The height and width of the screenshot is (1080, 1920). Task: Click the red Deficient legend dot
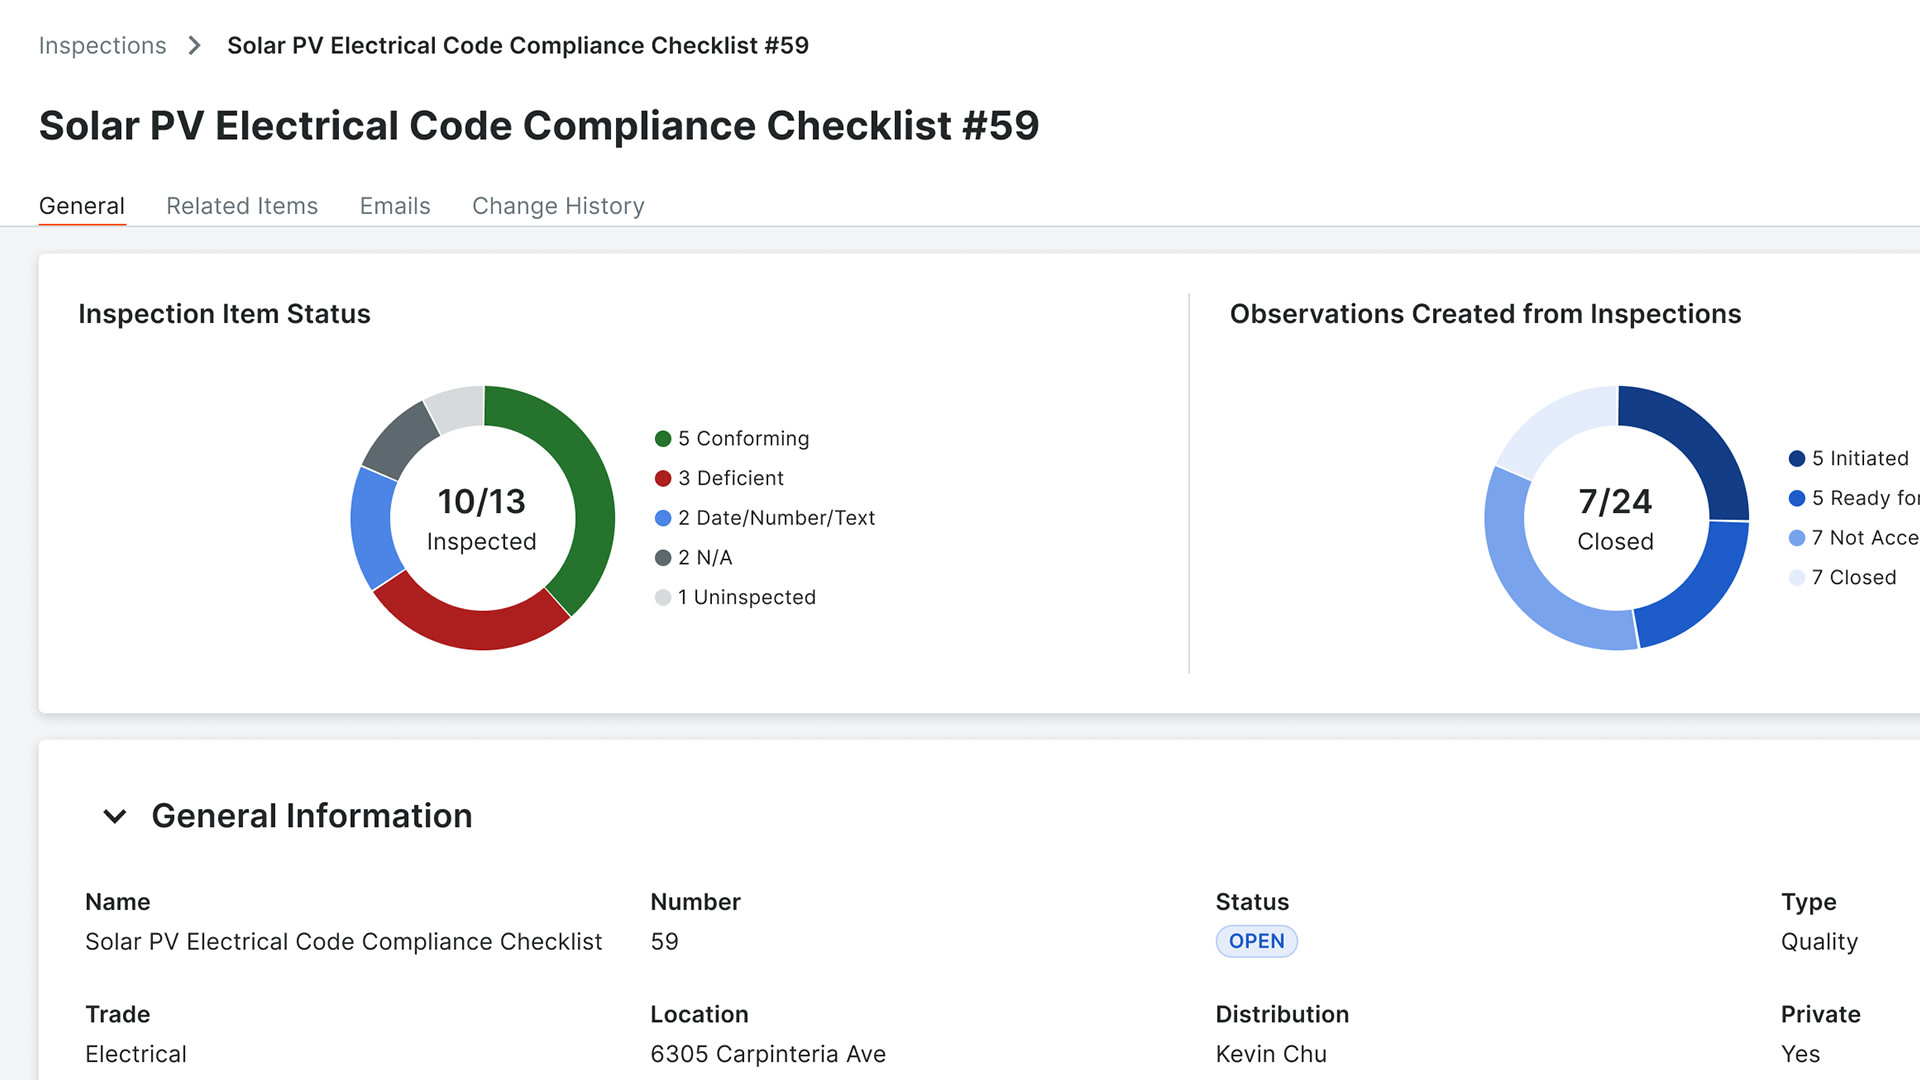663,478
